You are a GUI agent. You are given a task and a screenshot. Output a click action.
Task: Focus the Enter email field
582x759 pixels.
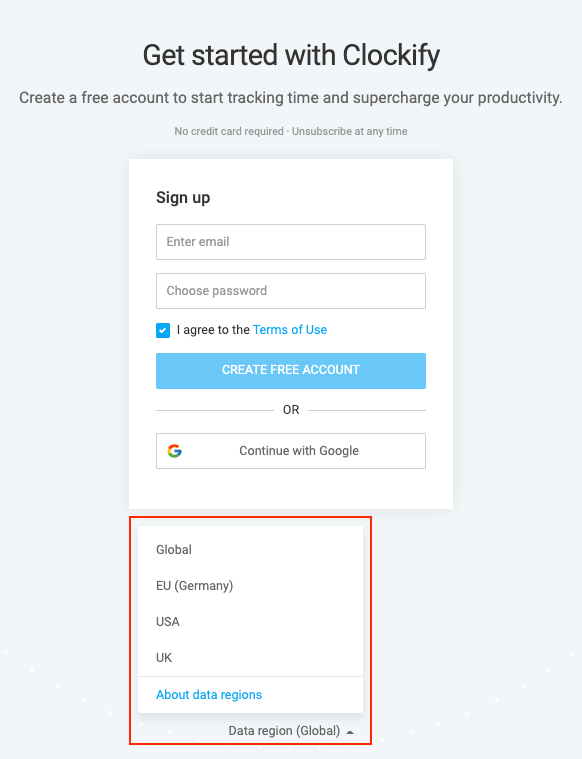[x=291, y=242]
